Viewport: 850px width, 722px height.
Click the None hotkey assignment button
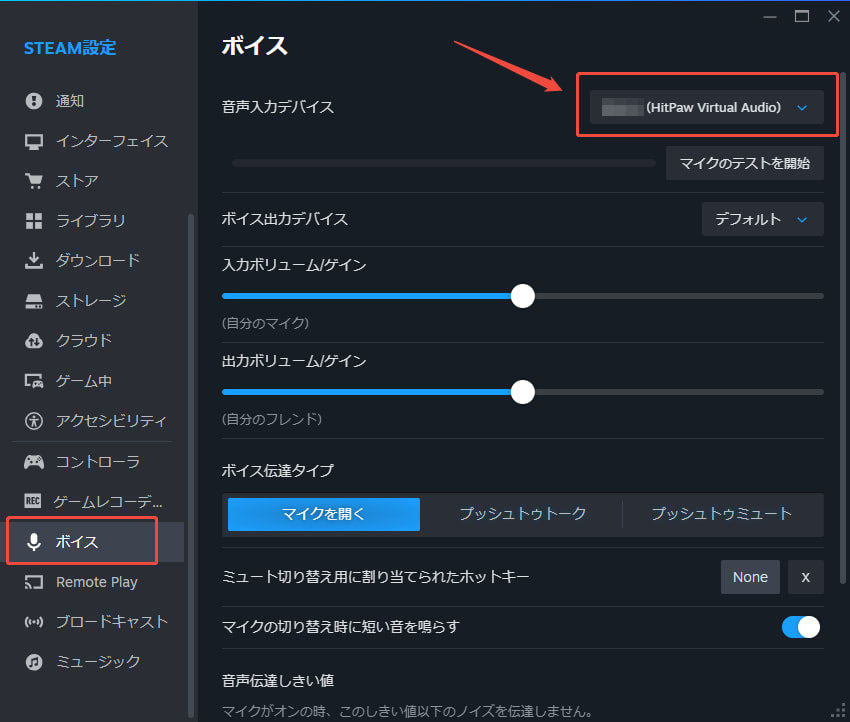[x=750, y=577]
